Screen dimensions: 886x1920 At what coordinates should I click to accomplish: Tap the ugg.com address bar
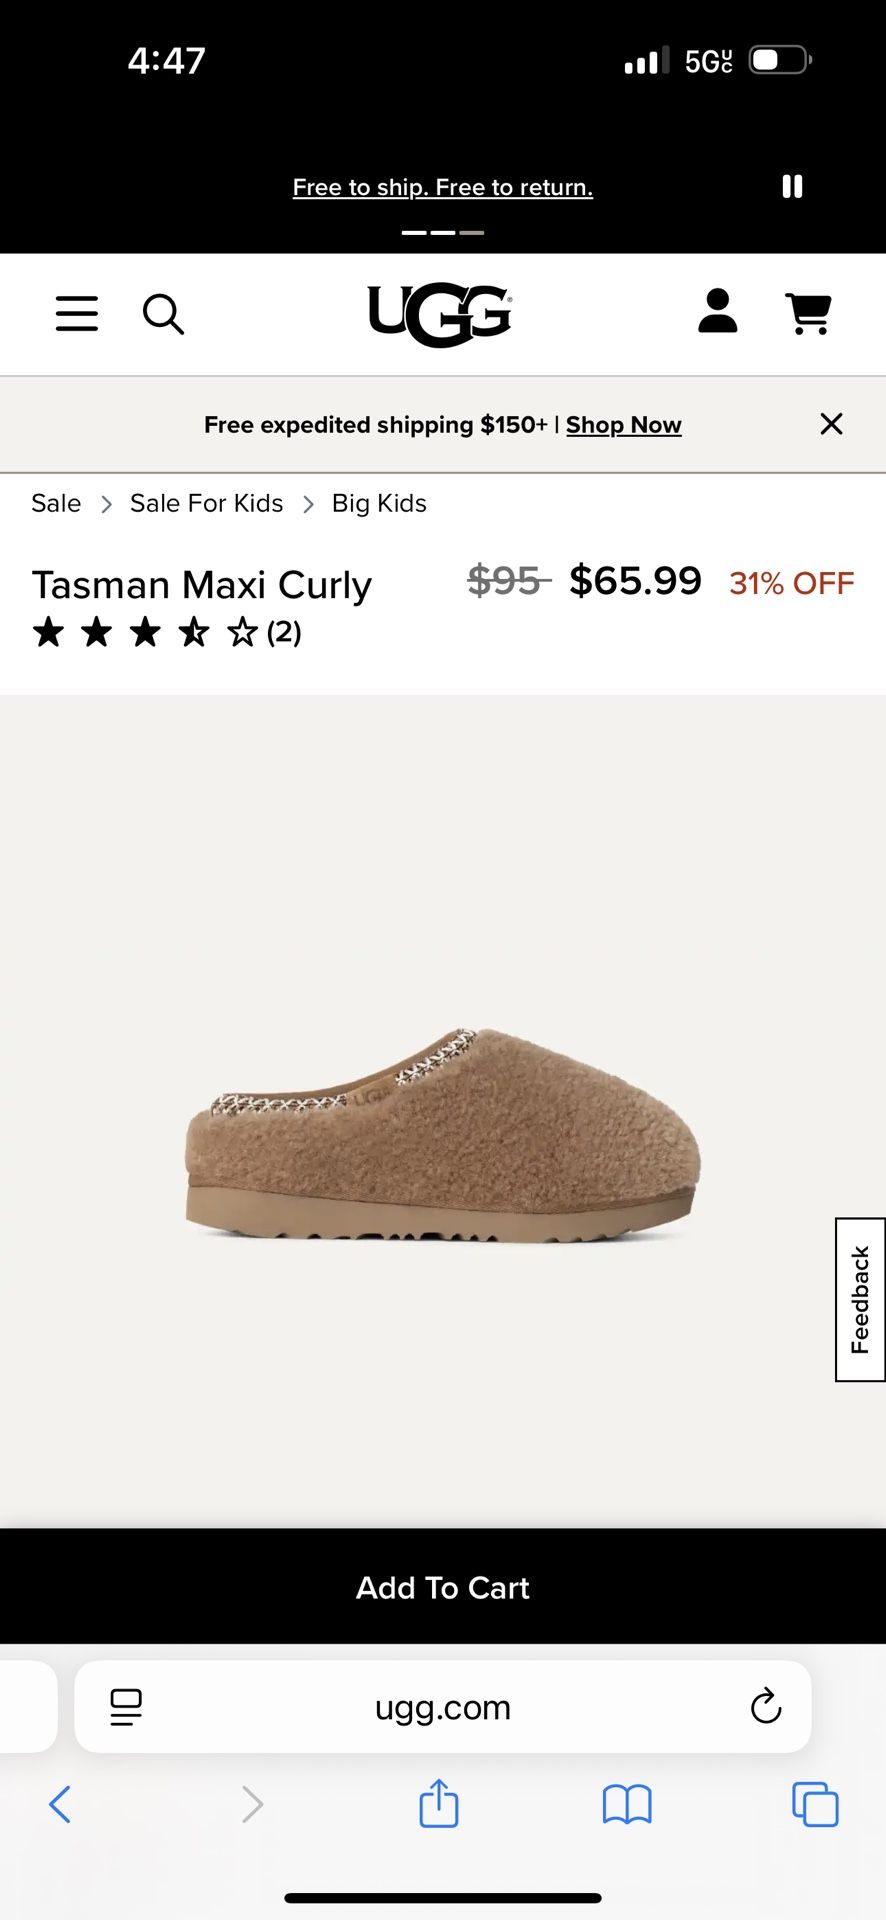[x=442, y=1707]
